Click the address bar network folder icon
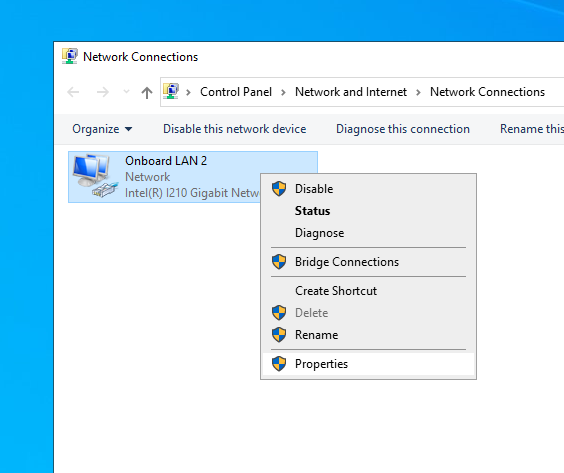Image resolution: width=564 pixels, height=473 pixels. (x=171, y=91)
